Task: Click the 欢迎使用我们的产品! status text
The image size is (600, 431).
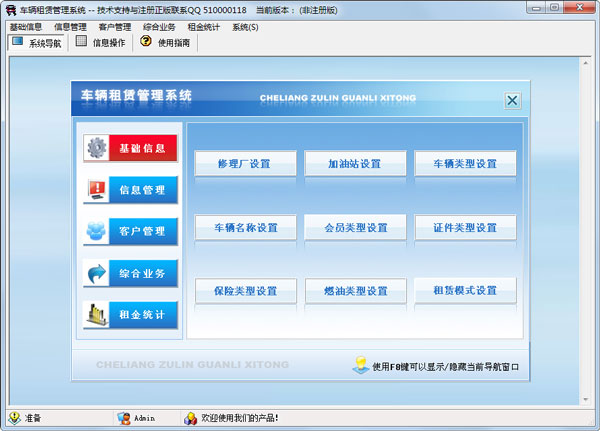Action: (x=240, y=418)
